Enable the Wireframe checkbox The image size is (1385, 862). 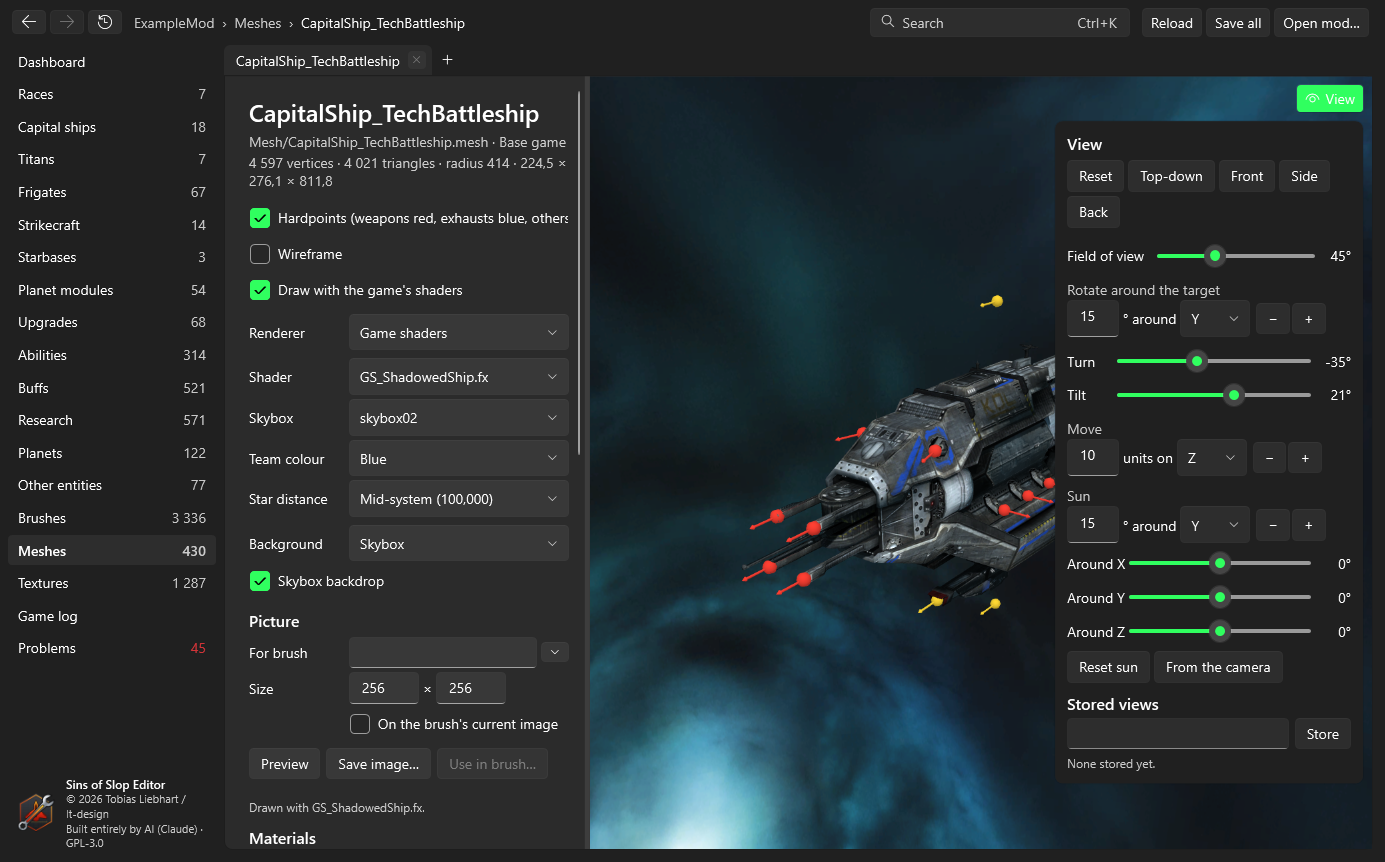(260, 254)
